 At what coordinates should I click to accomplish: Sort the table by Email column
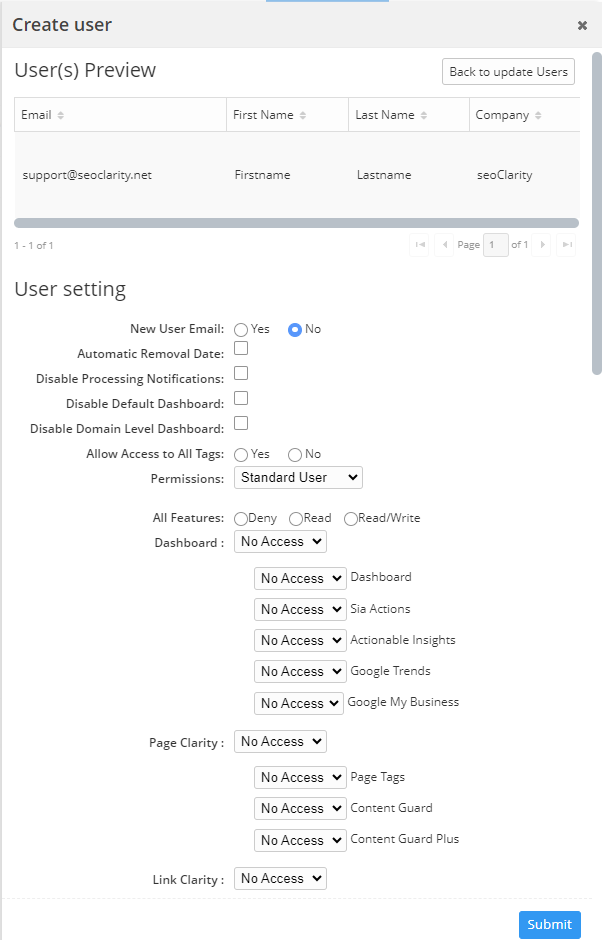[60, 116]
